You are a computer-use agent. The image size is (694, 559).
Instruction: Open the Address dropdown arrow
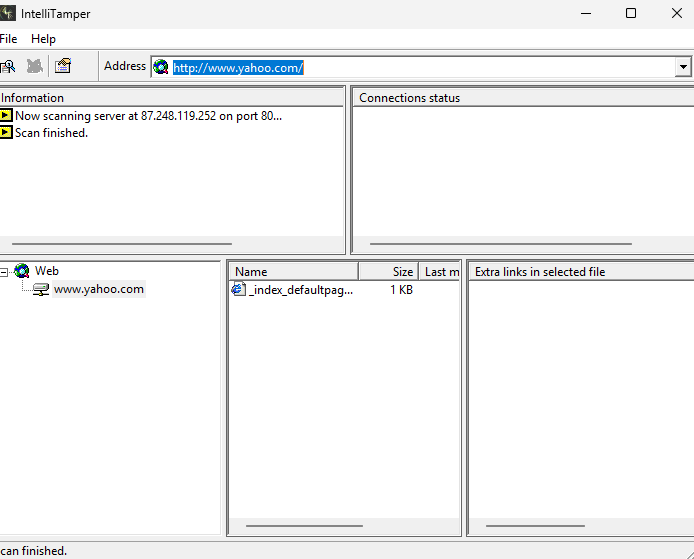683,67
